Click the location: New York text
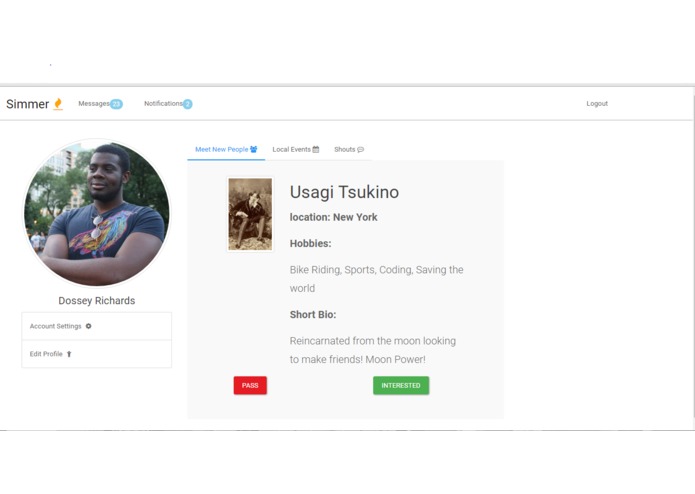The image size is (695, 494). [x=333, y=218]
